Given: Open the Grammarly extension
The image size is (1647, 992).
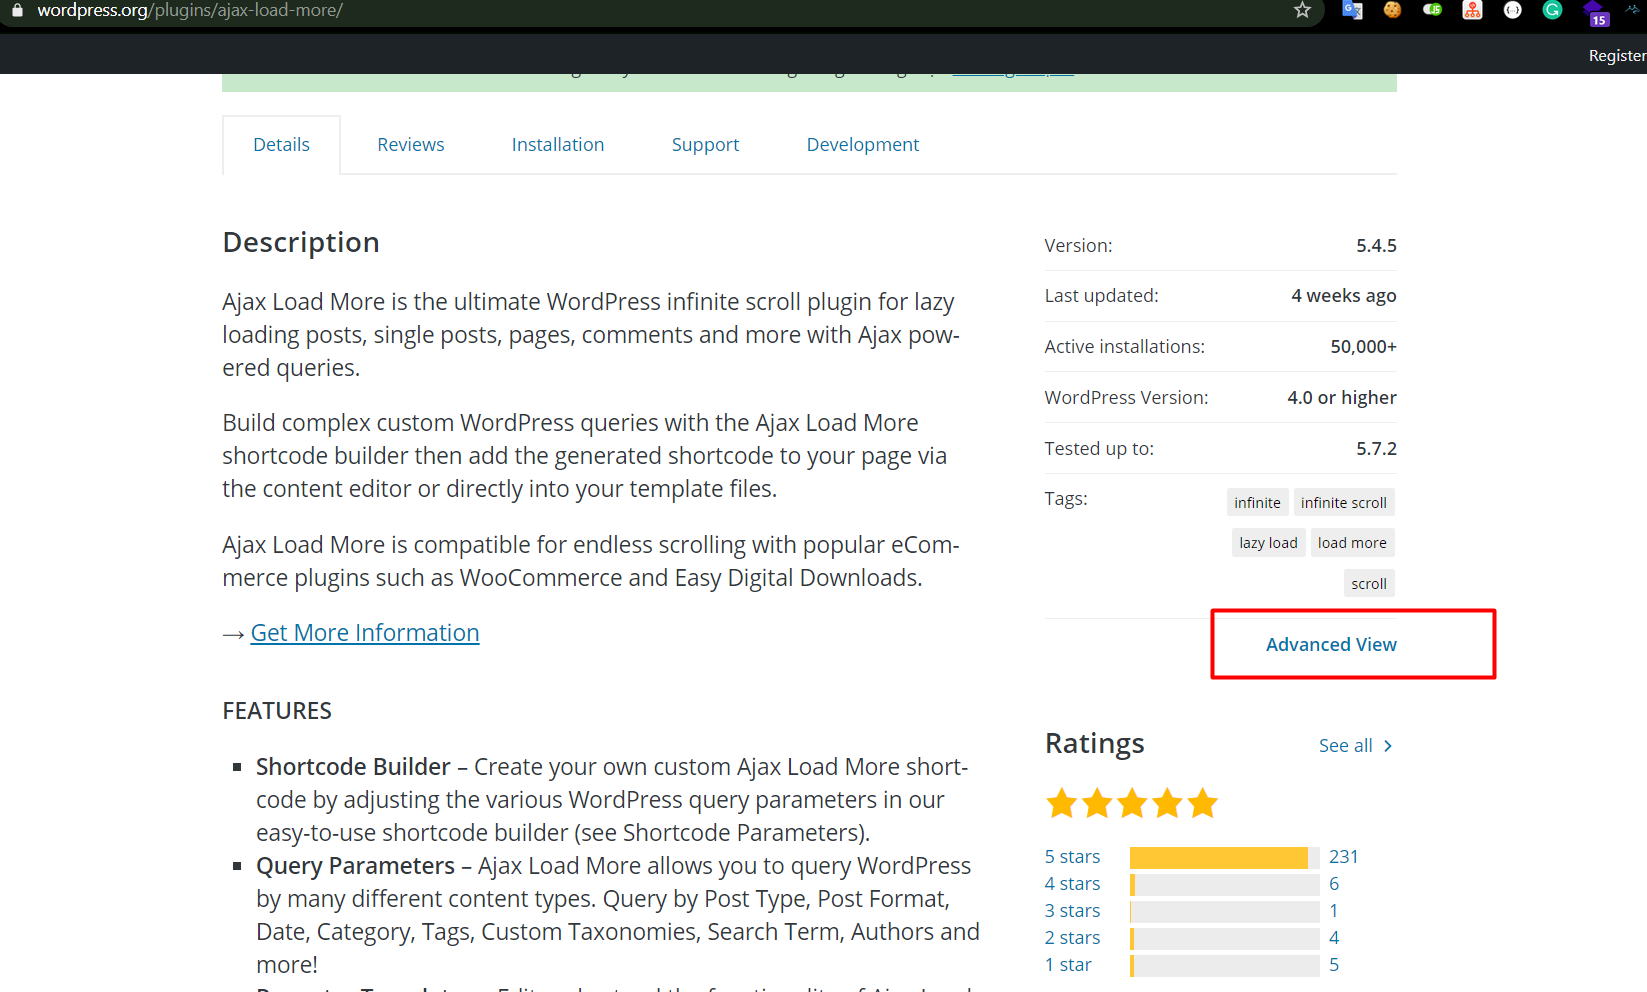Looking at the screenshot, I should click(x=1552, y=10).
